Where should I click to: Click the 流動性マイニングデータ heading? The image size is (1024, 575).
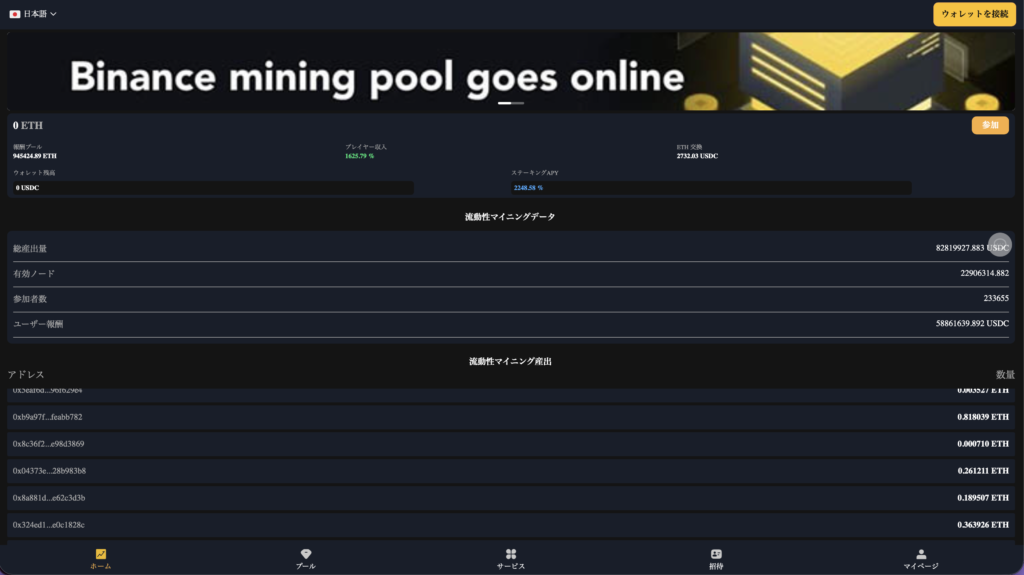coord(510,217)
